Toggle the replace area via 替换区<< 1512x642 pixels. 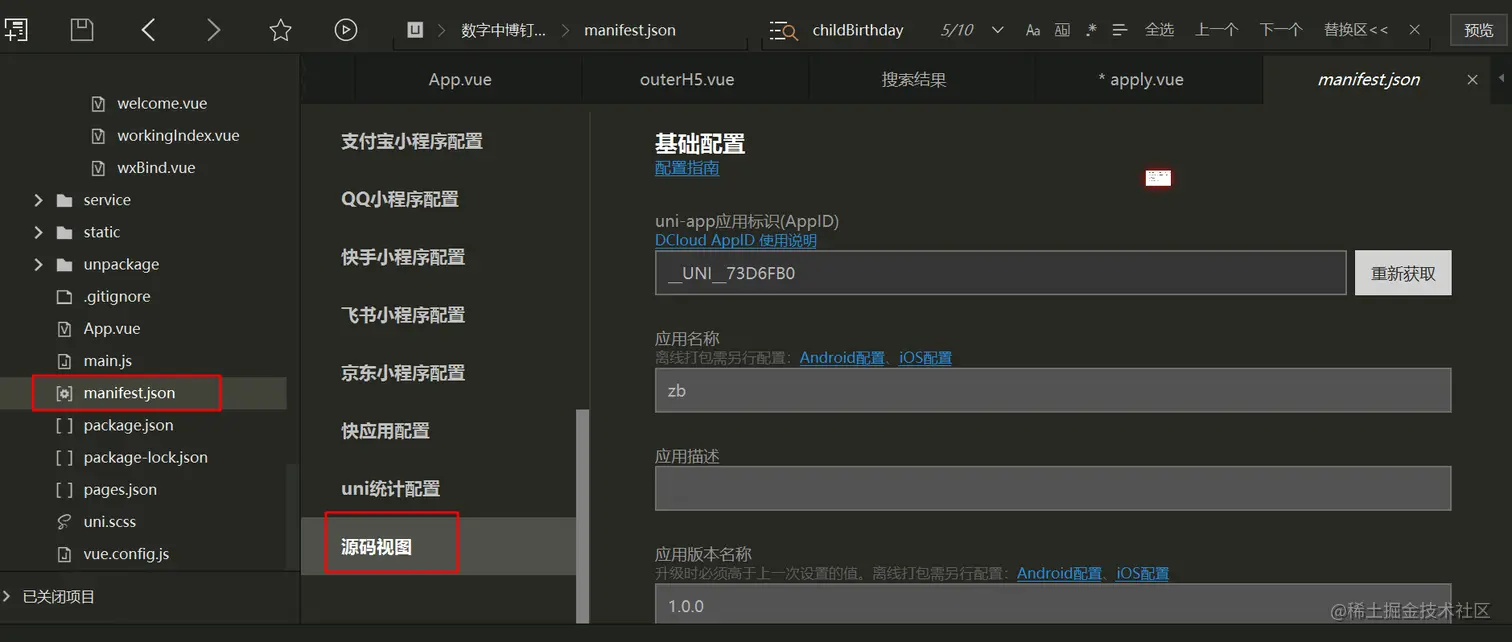click(x=1356, y=30)
